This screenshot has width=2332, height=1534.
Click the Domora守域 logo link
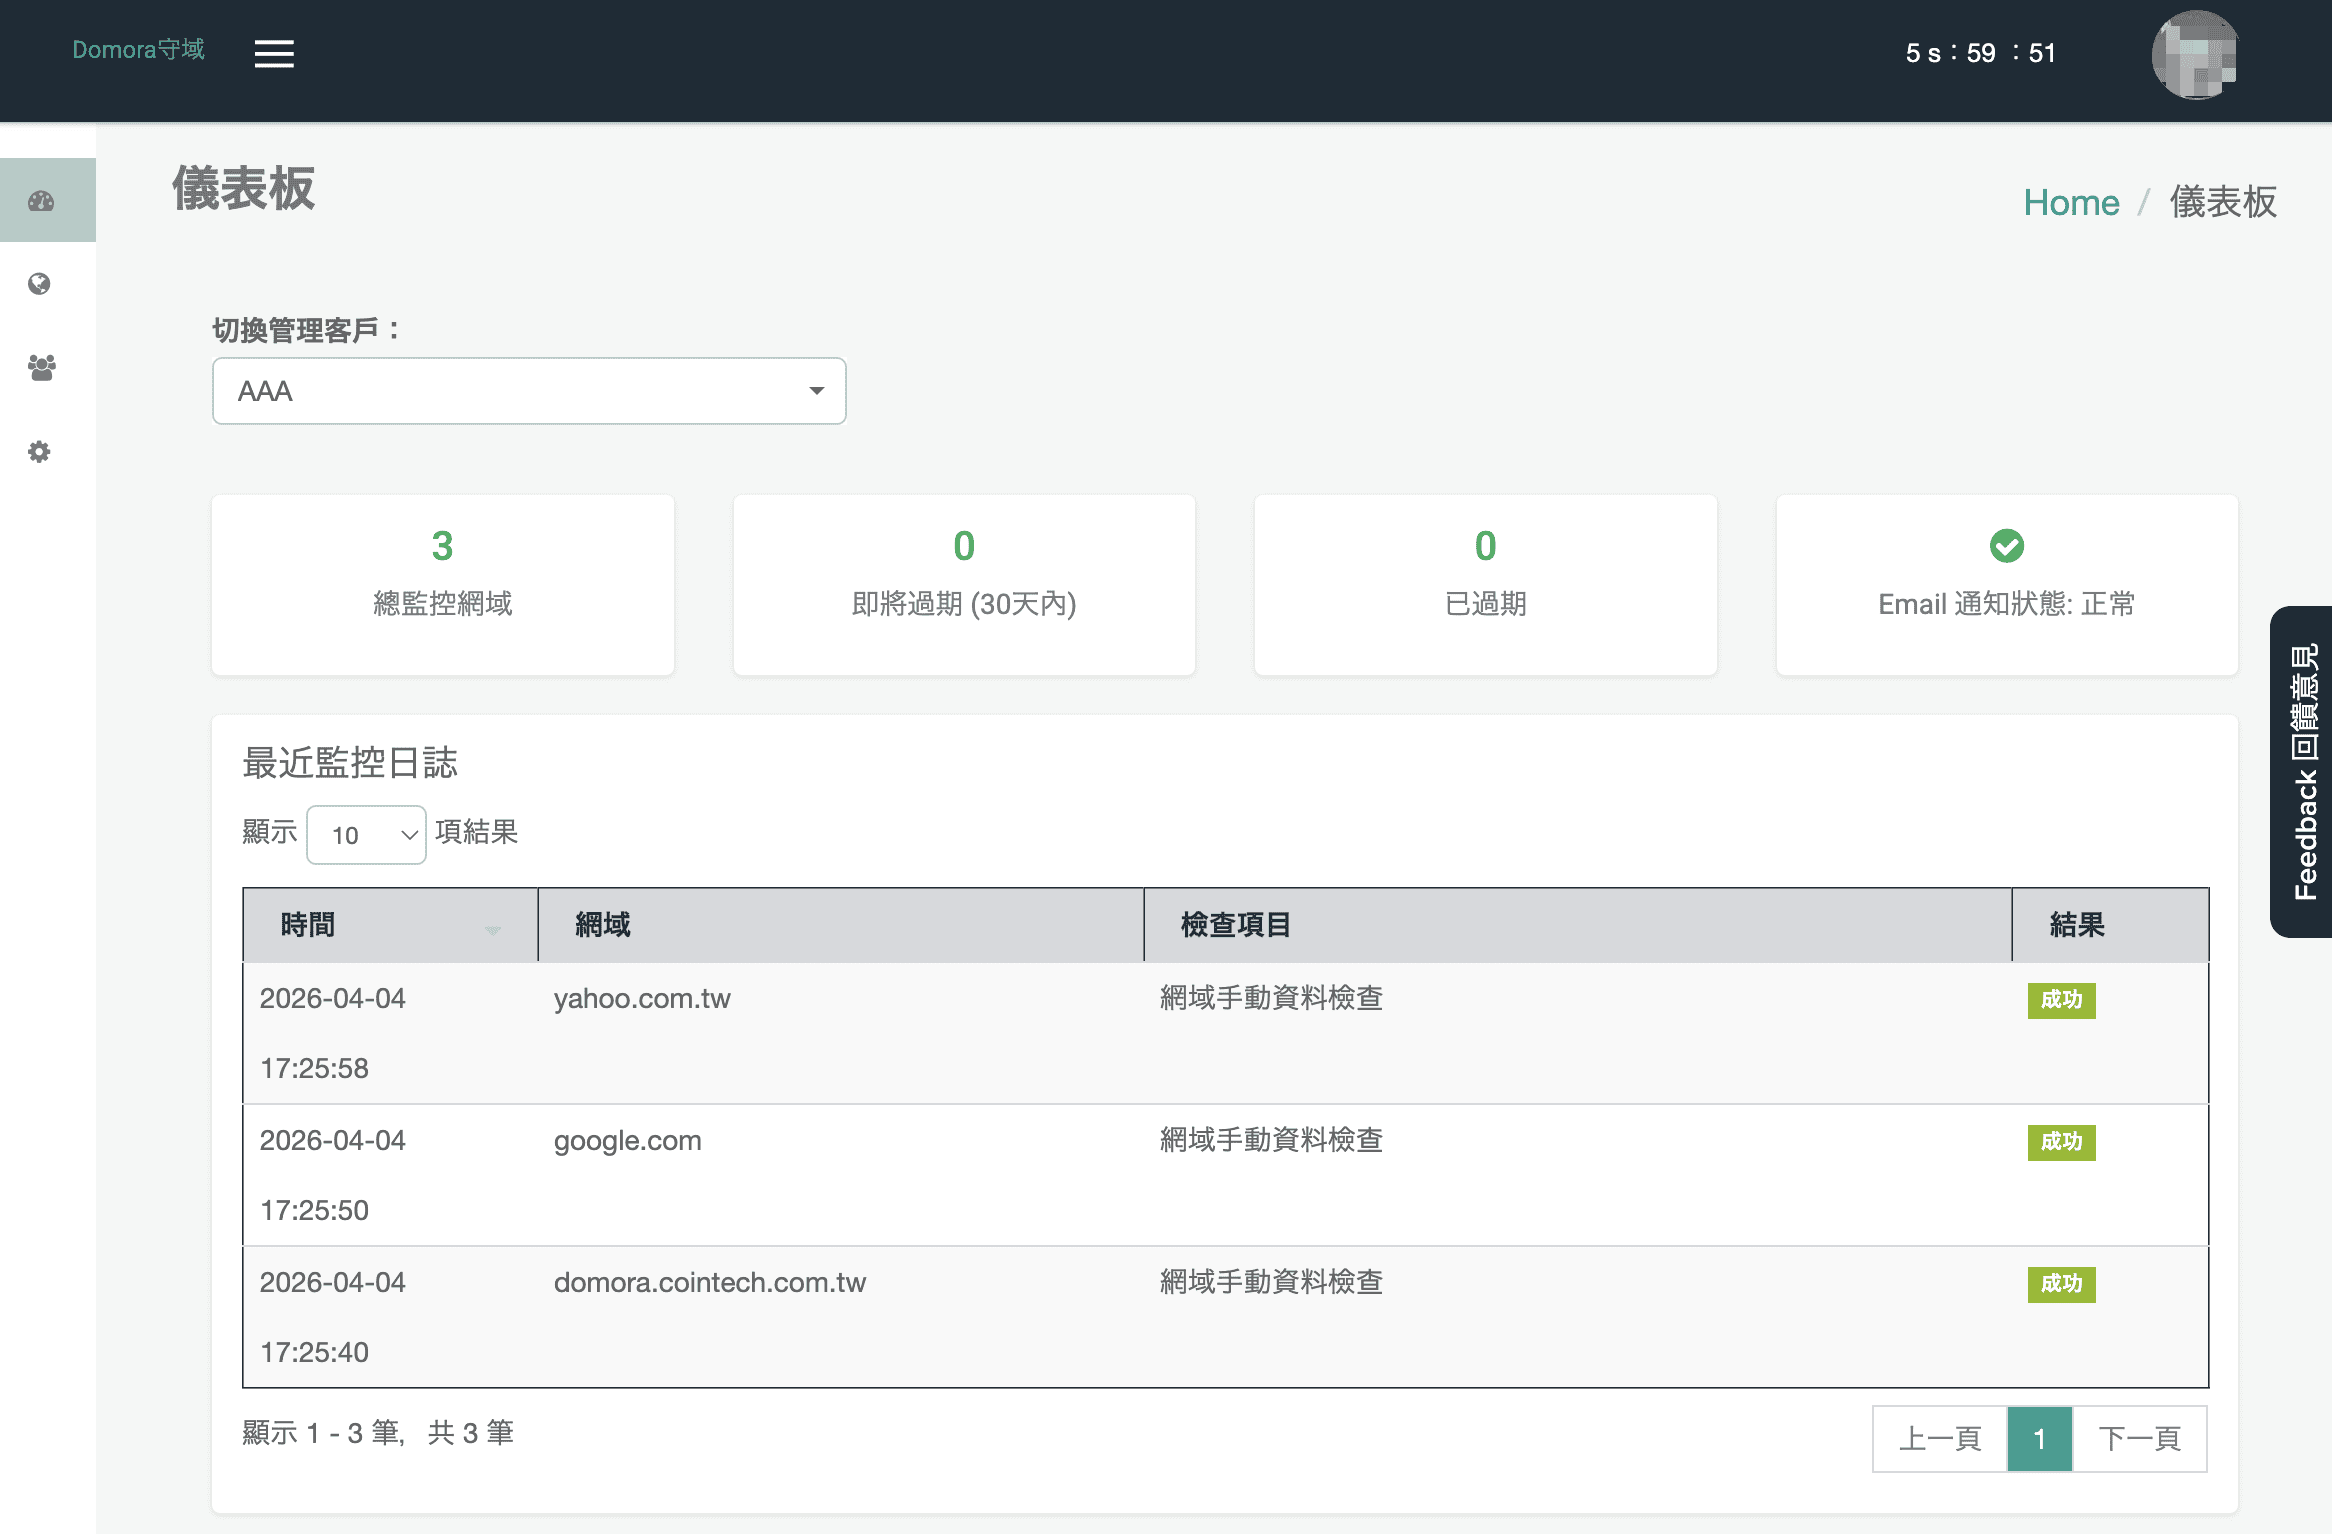pos(138,50)
